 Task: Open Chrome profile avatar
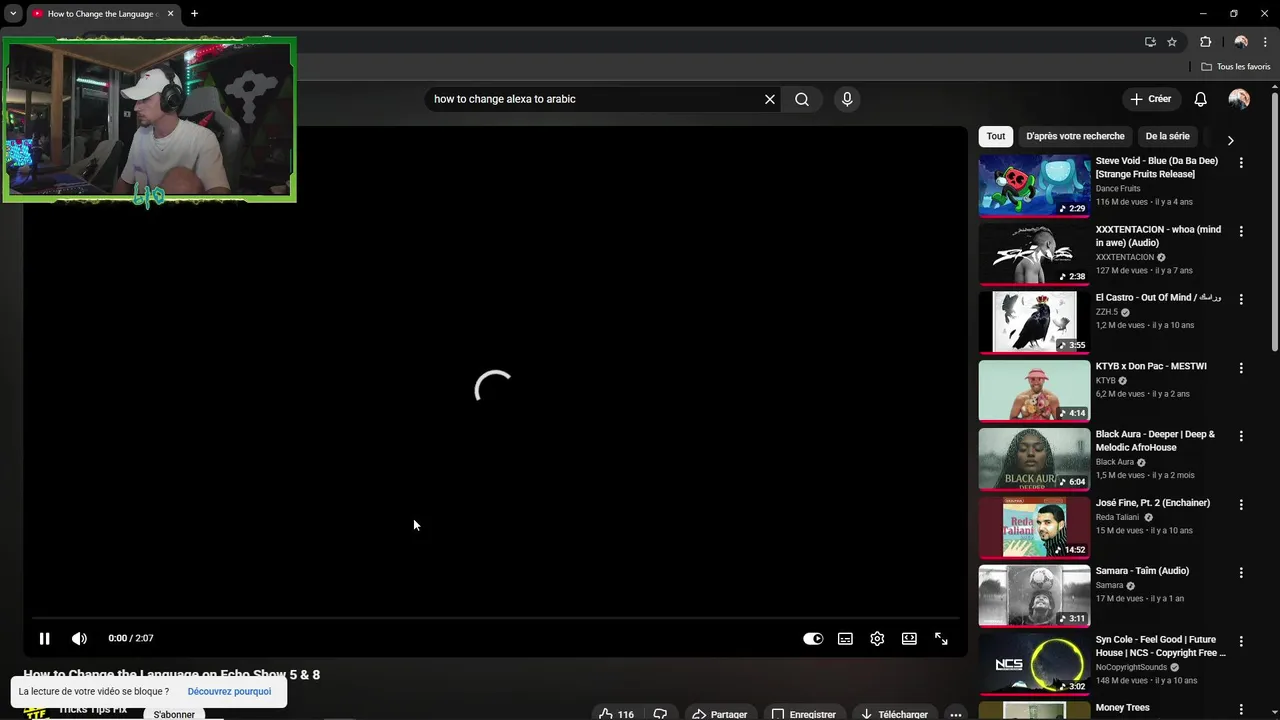click(1241, 42)
